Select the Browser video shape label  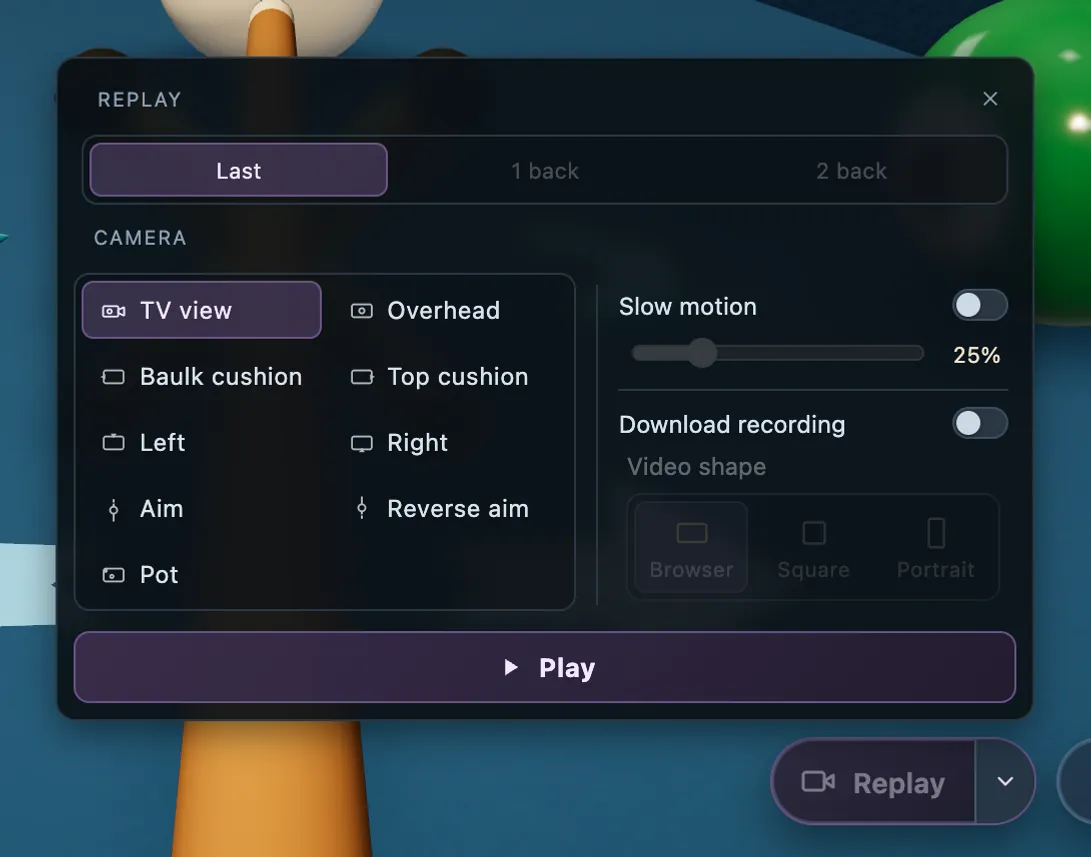[692, 570]
